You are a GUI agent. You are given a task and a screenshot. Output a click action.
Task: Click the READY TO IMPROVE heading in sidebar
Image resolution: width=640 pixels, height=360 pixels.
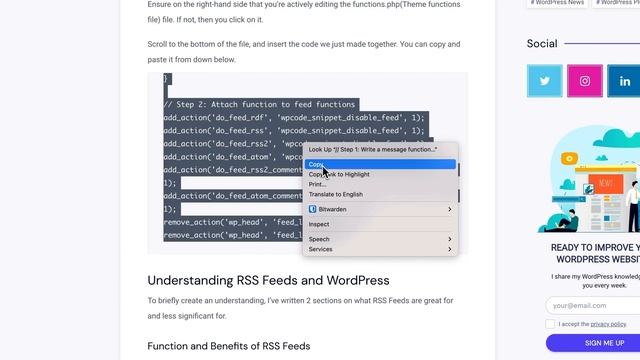(595, 253)
